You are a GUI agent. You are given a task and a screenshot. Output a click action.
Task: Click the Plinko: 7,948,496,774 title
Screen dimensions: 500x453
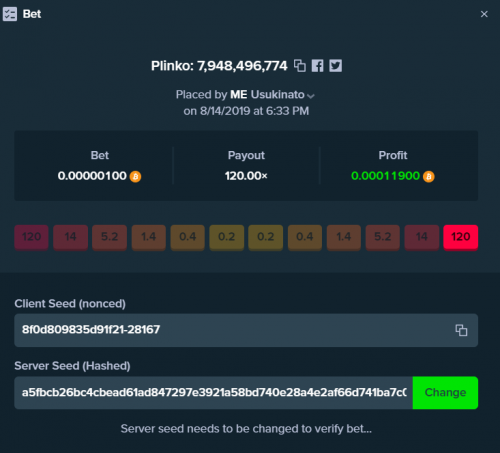pyautogui.click(x=219, y=66)
